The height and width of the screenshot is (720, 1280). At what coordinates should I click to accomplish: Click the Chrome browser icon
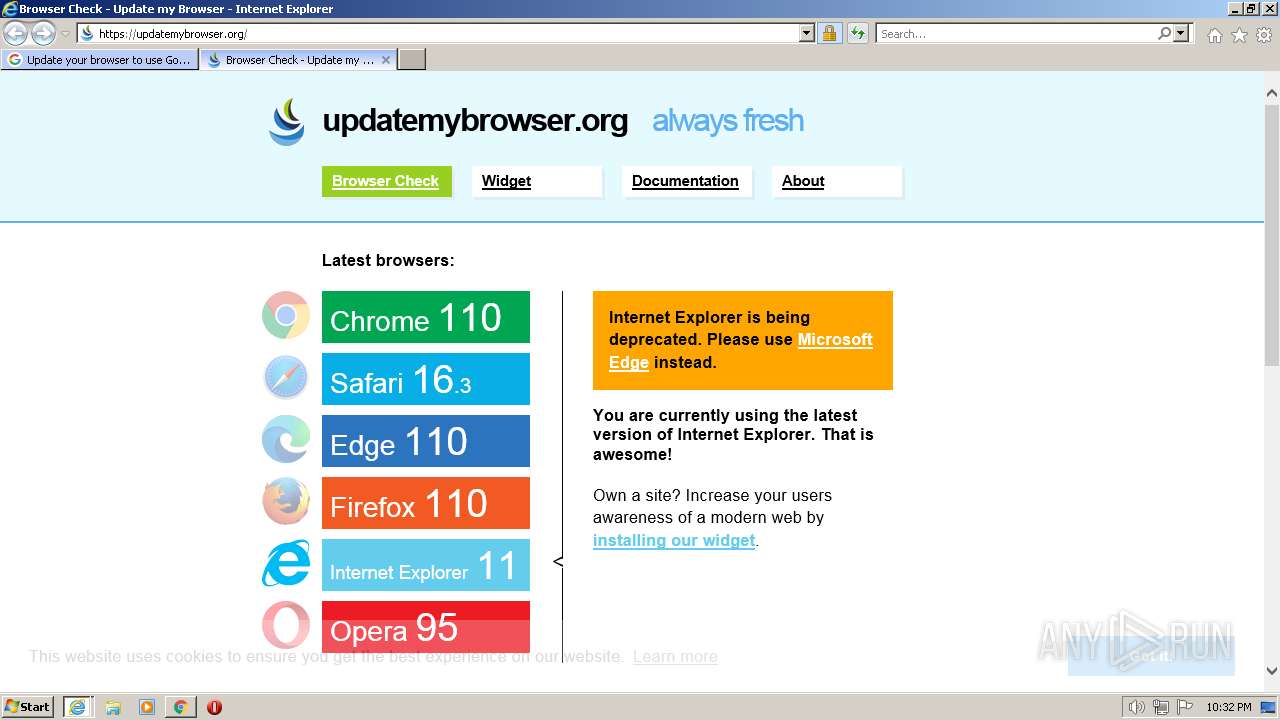[286, 316]
